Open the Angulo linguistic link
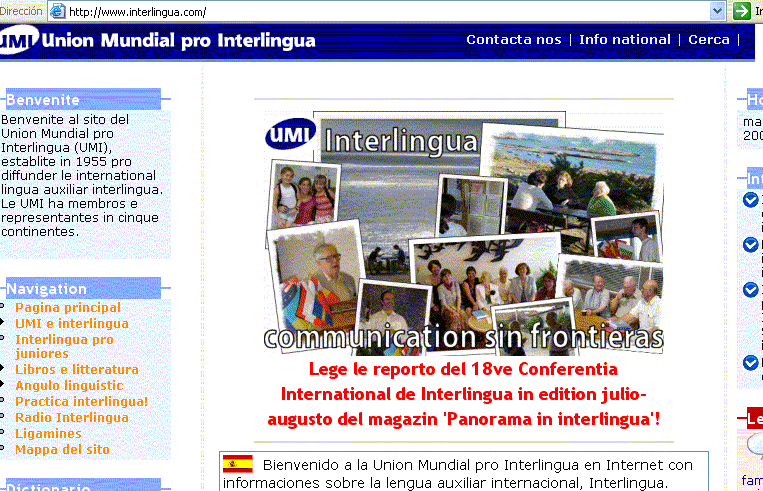The height and width of the screenshot is (491, 763). [69, 385]
